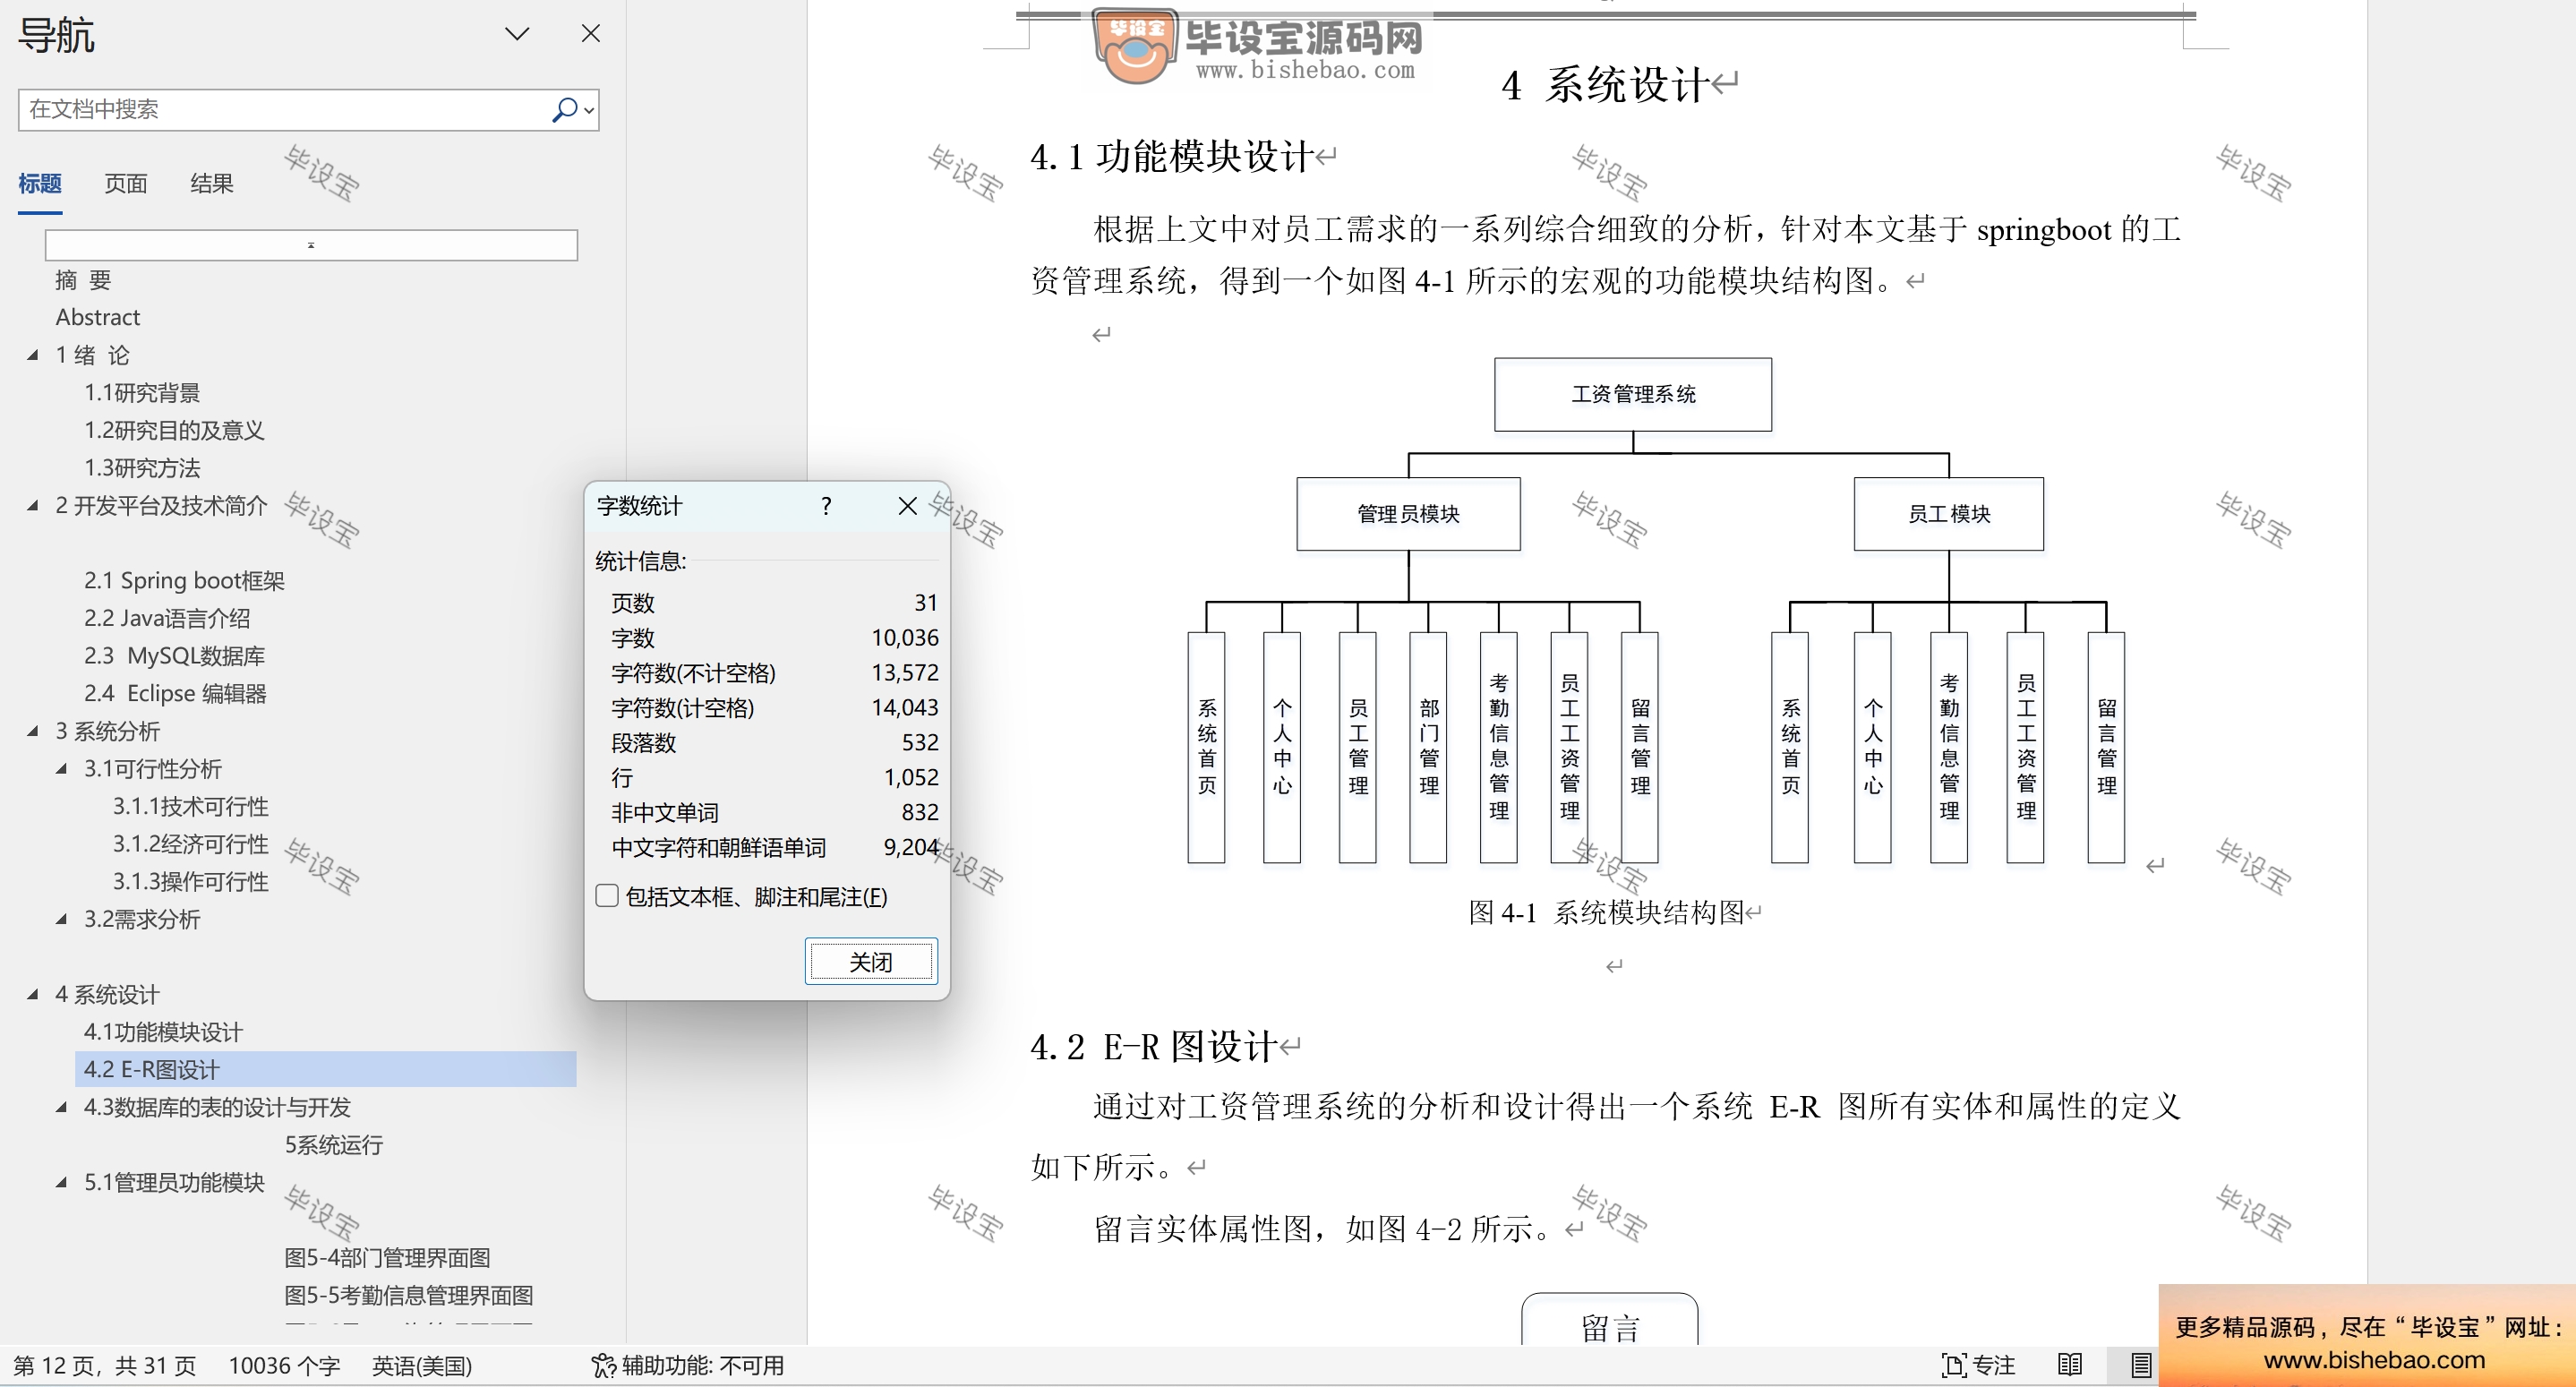
Task: Click the 4.1 功能模块设计 heading in document
Action: pyautogui.click(x=1172, y=157)
